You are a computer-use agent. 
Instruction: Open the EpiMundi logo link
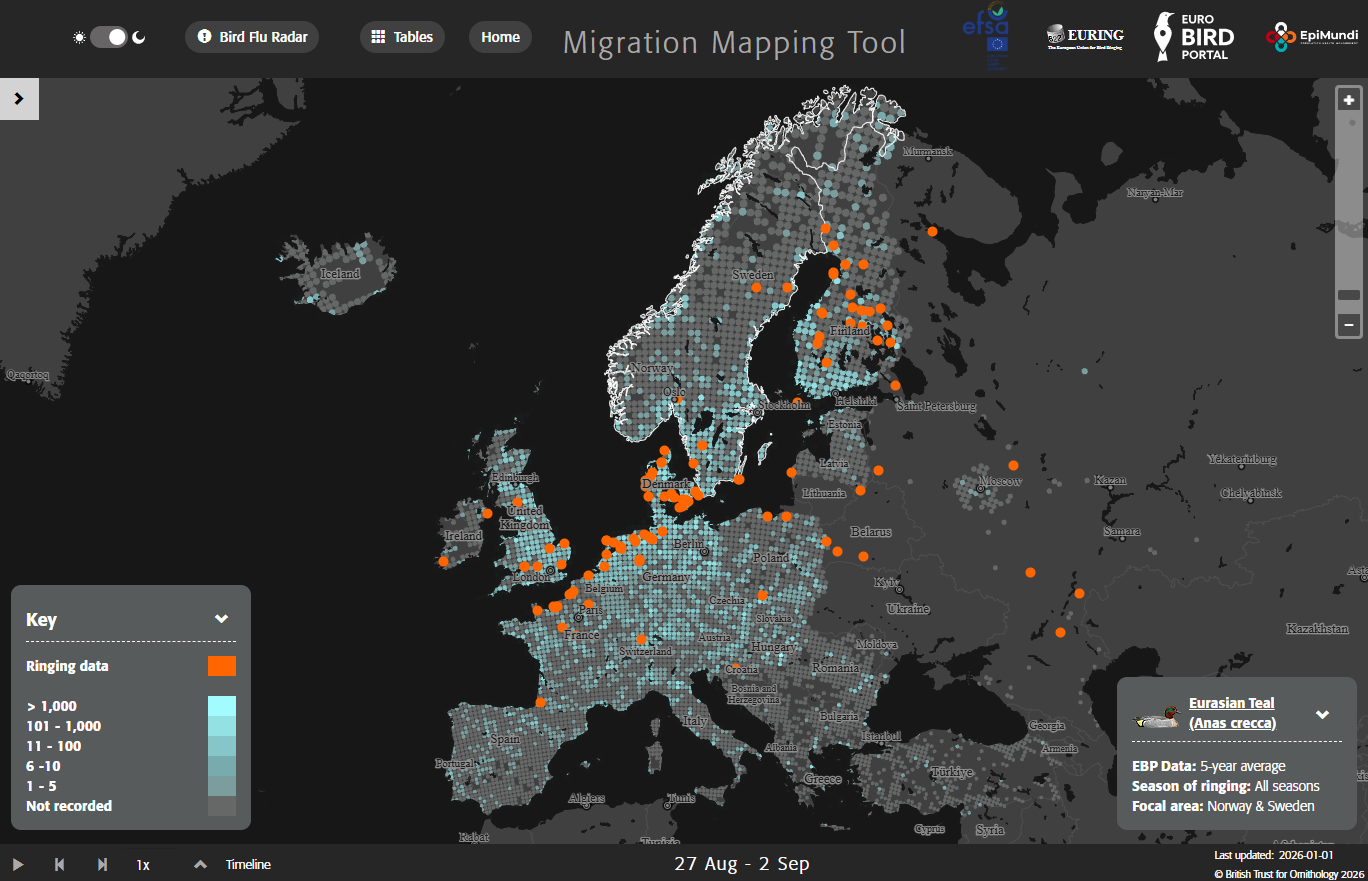click(x=1310, y=37)
